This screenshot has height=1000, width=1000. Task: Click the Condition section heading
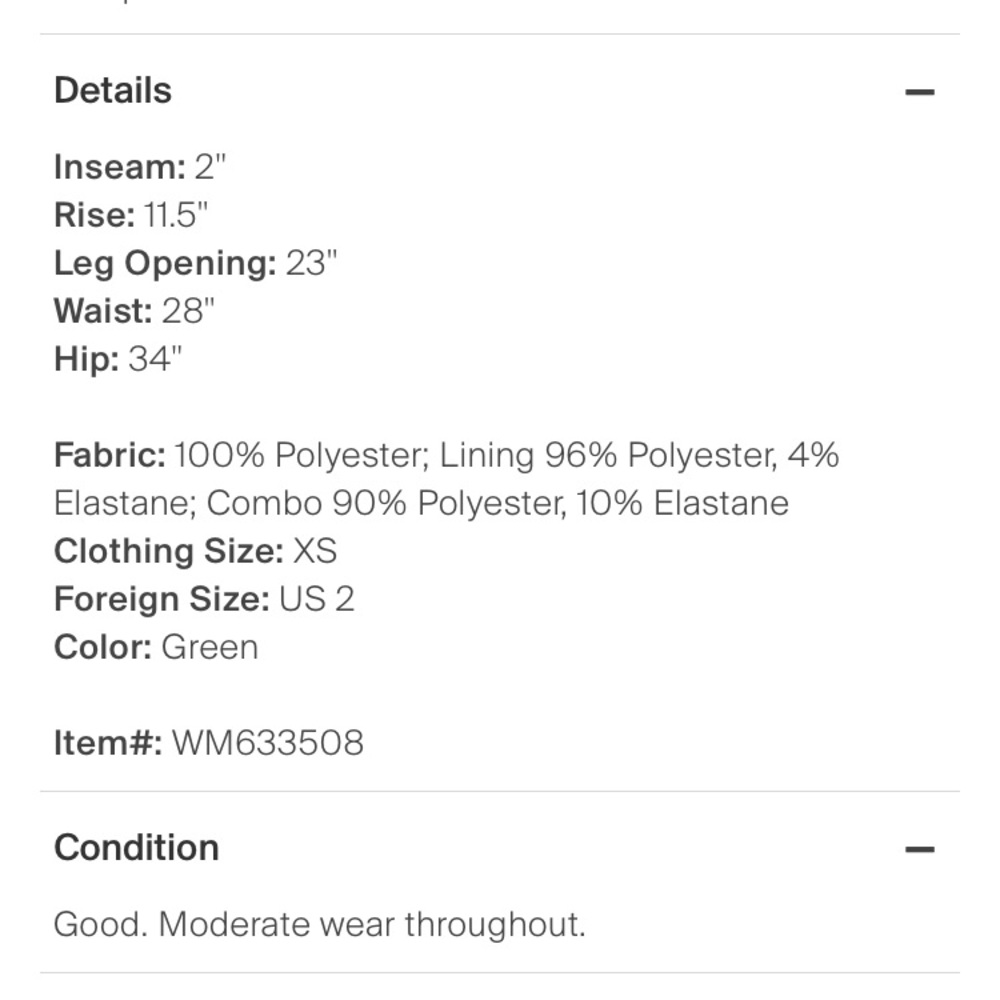coord(136,848)
